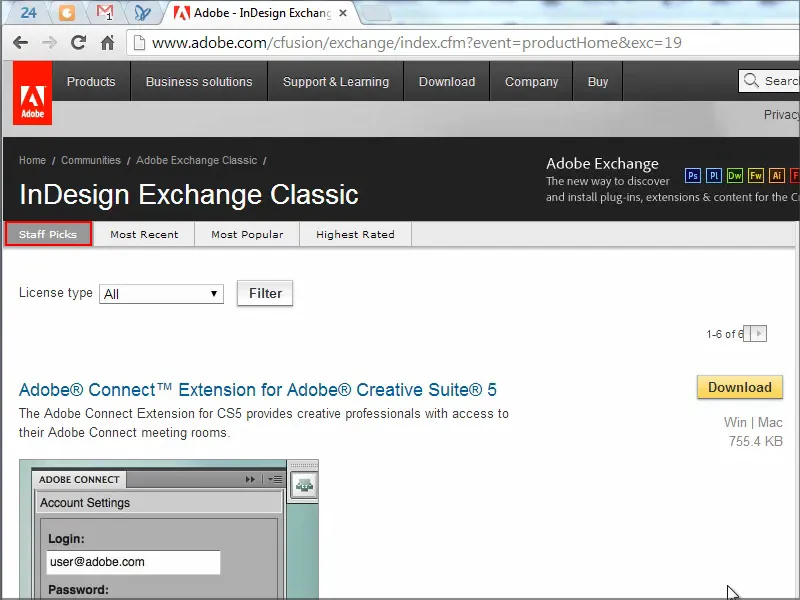Switch to the orange icon pinned tab
The width and height of the screenshot is (800, 600).
[66, 12]
